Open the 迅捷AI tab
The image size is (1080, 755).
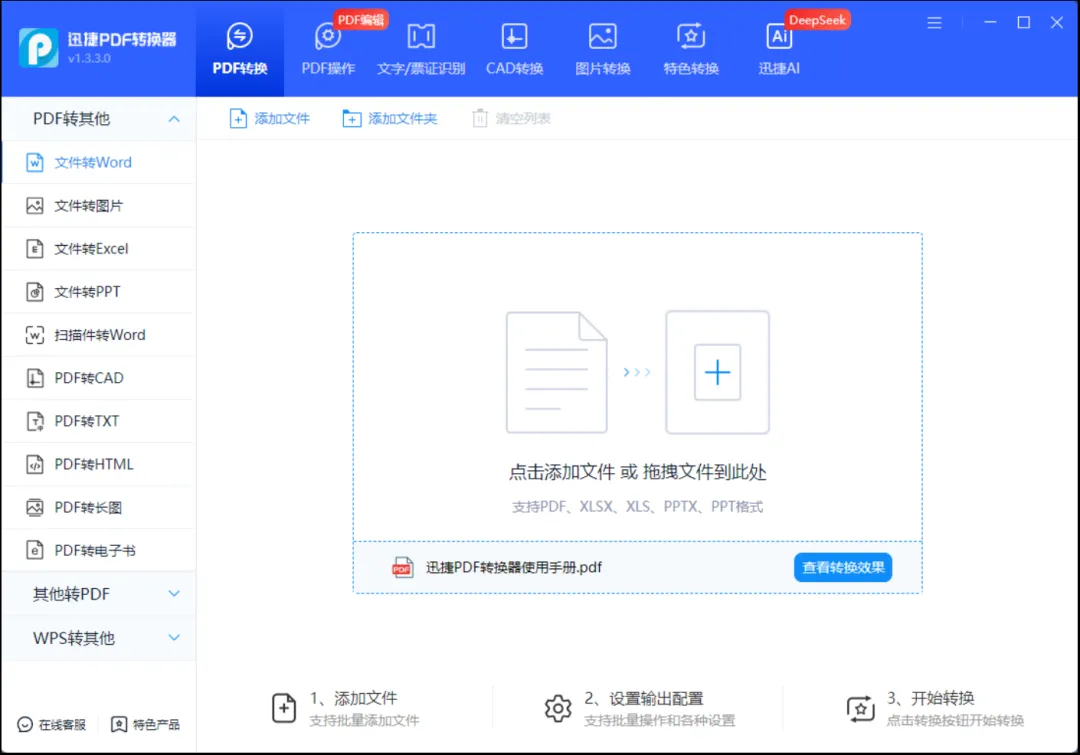pos(779,48)
